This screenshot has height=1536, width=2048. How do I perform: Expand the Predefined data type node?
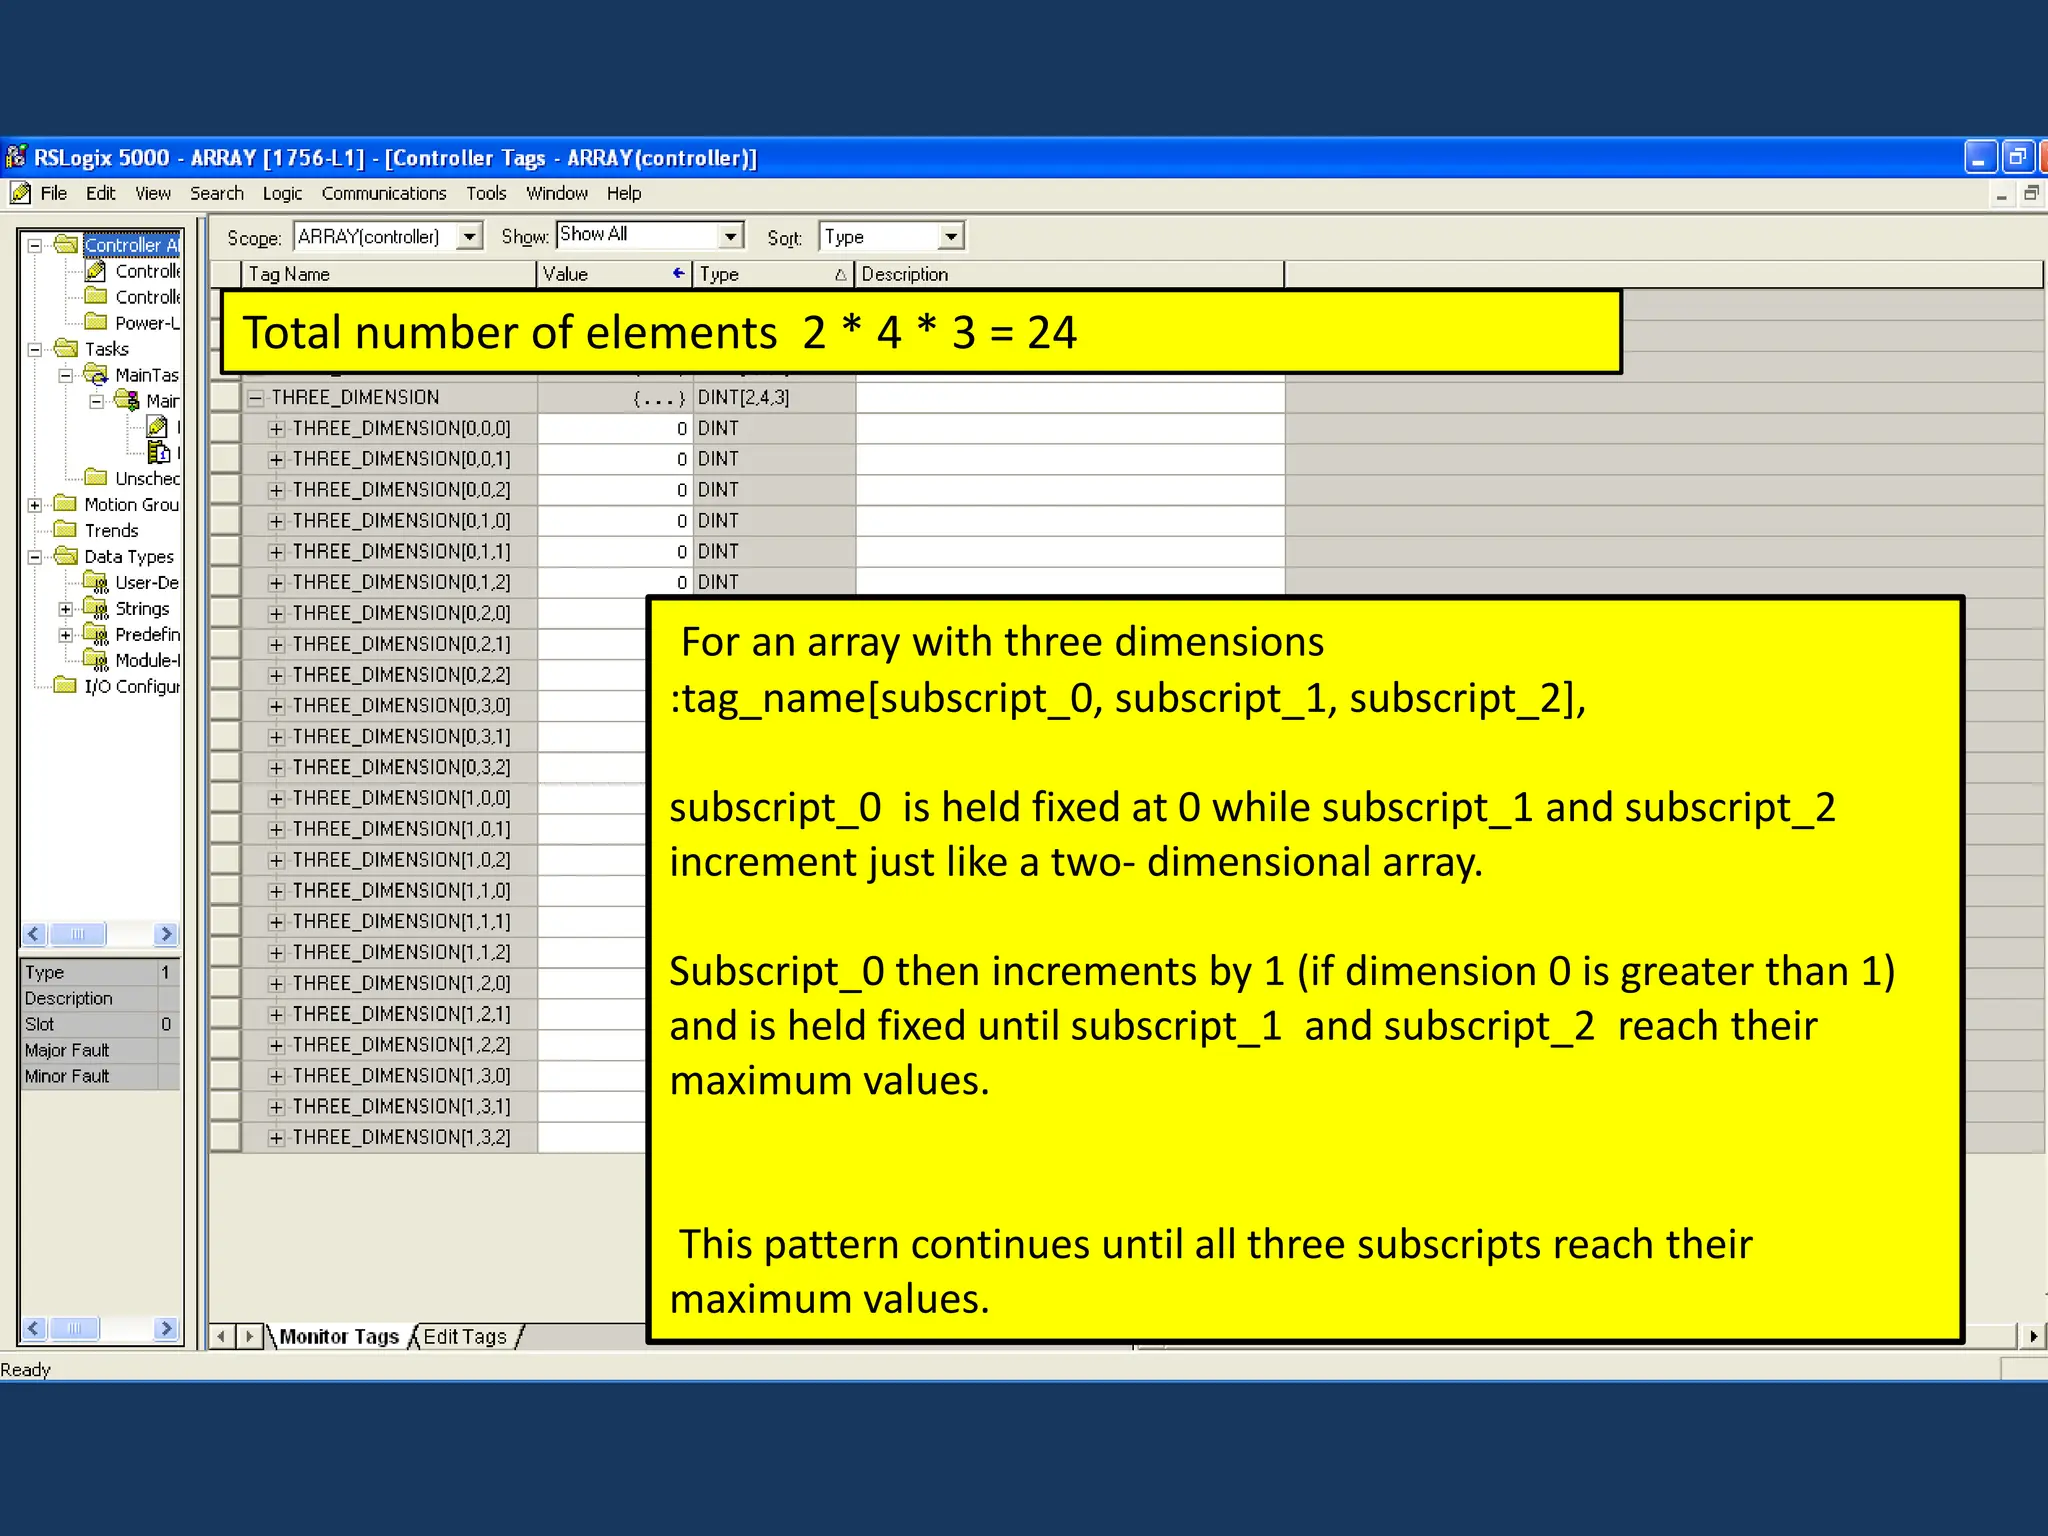point(66,635)
